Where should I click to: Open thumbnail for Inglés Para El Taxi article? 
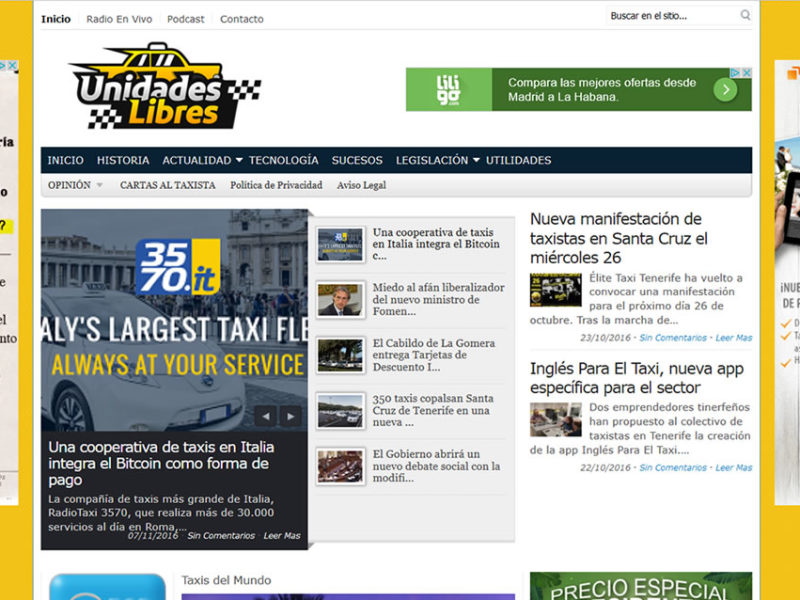556,419
